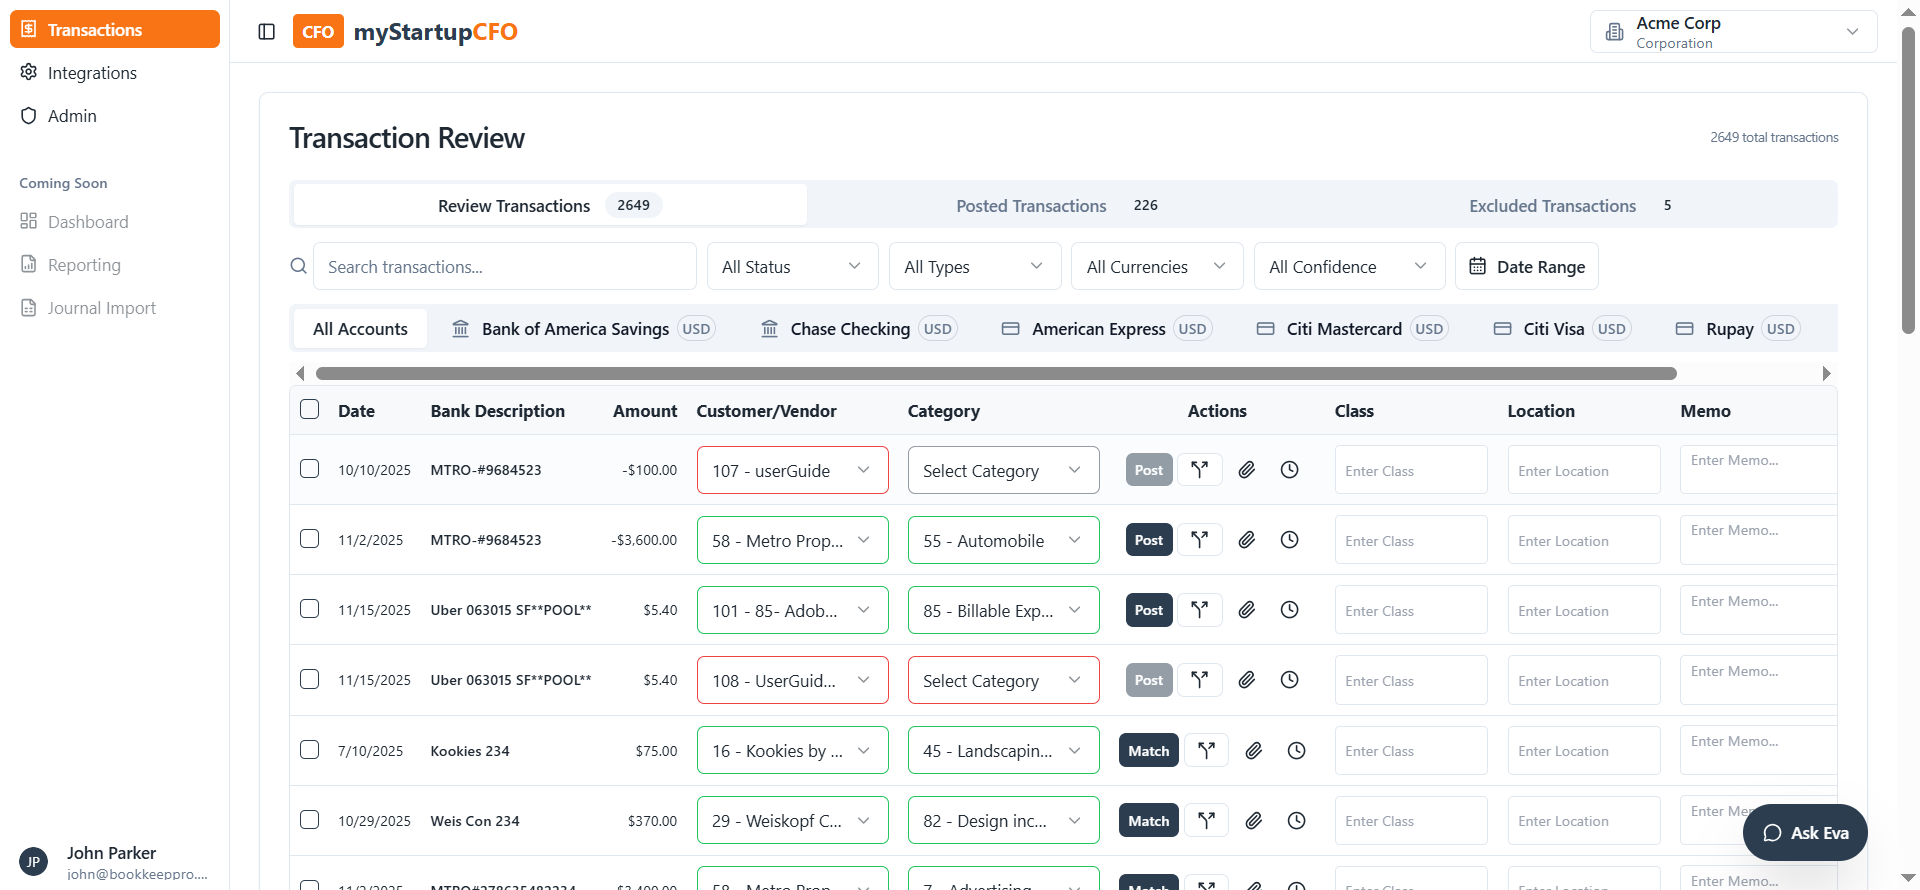
Task: Open the Ask Eva assistant
Action: (x=1804, y=833)
